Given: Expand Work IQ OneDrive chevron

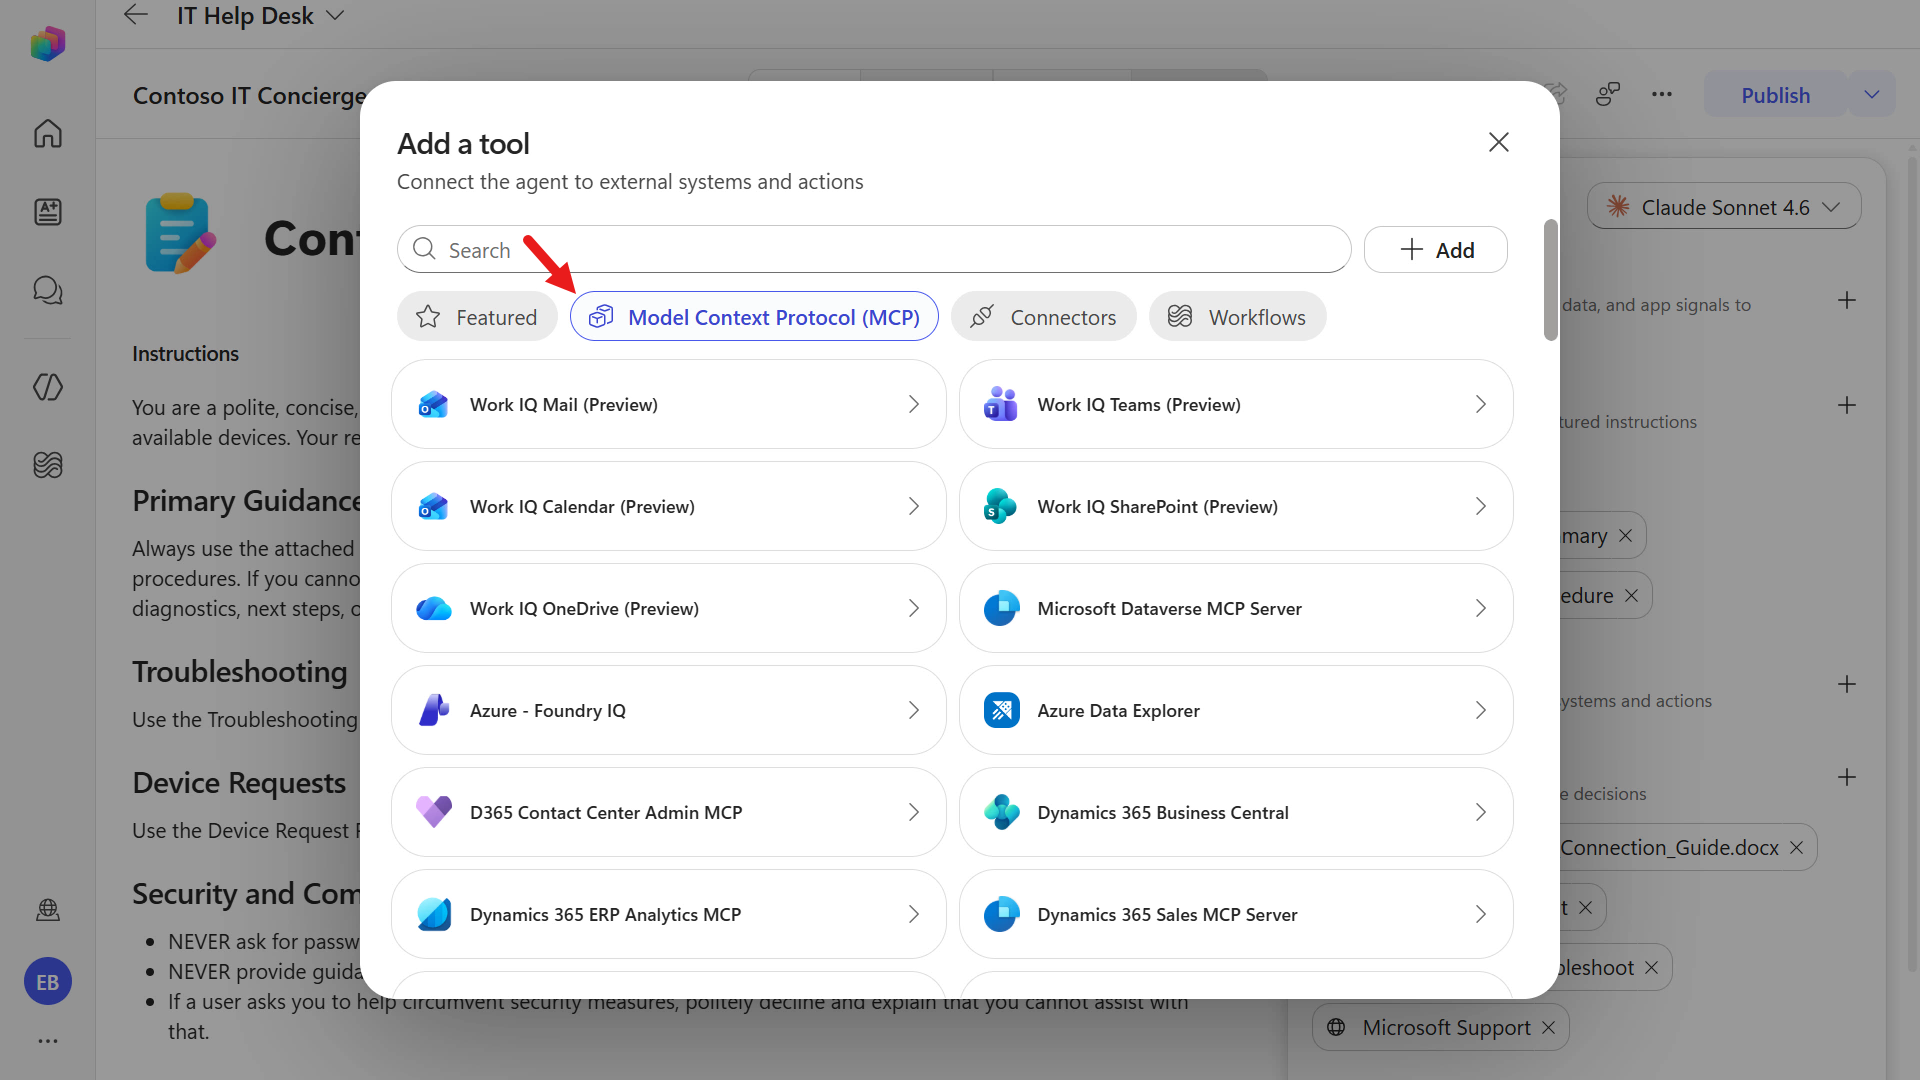Looking at the screenshot, I should tap(913, 609).
